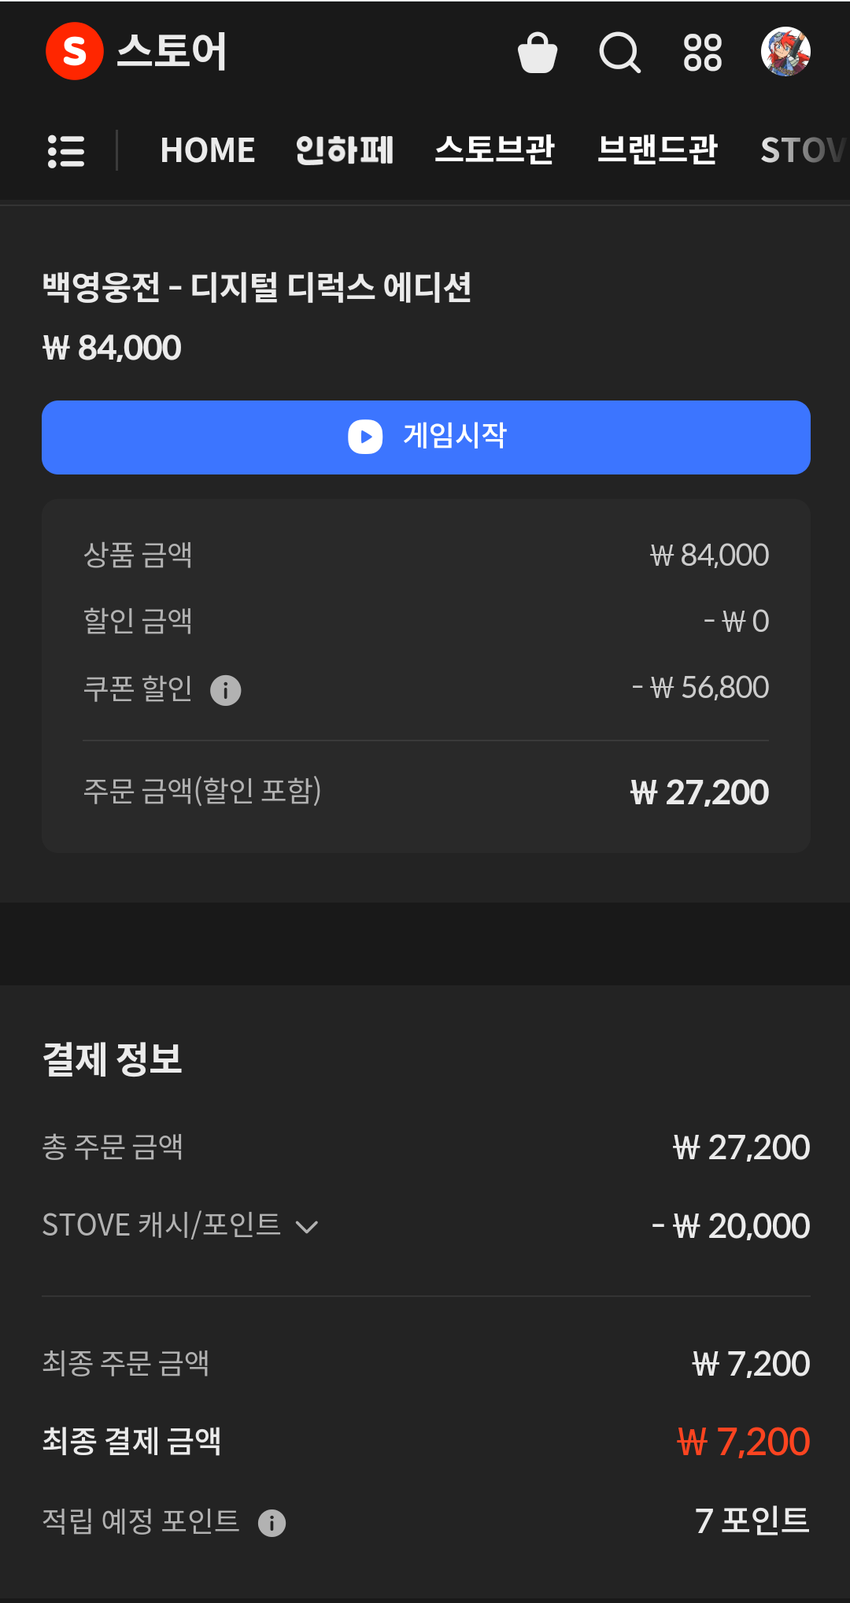Image resolution: width=850 pixels, height=1603 pixels.
Task: Show coupon discount info tooltip
Action: (x=226, y=690)
